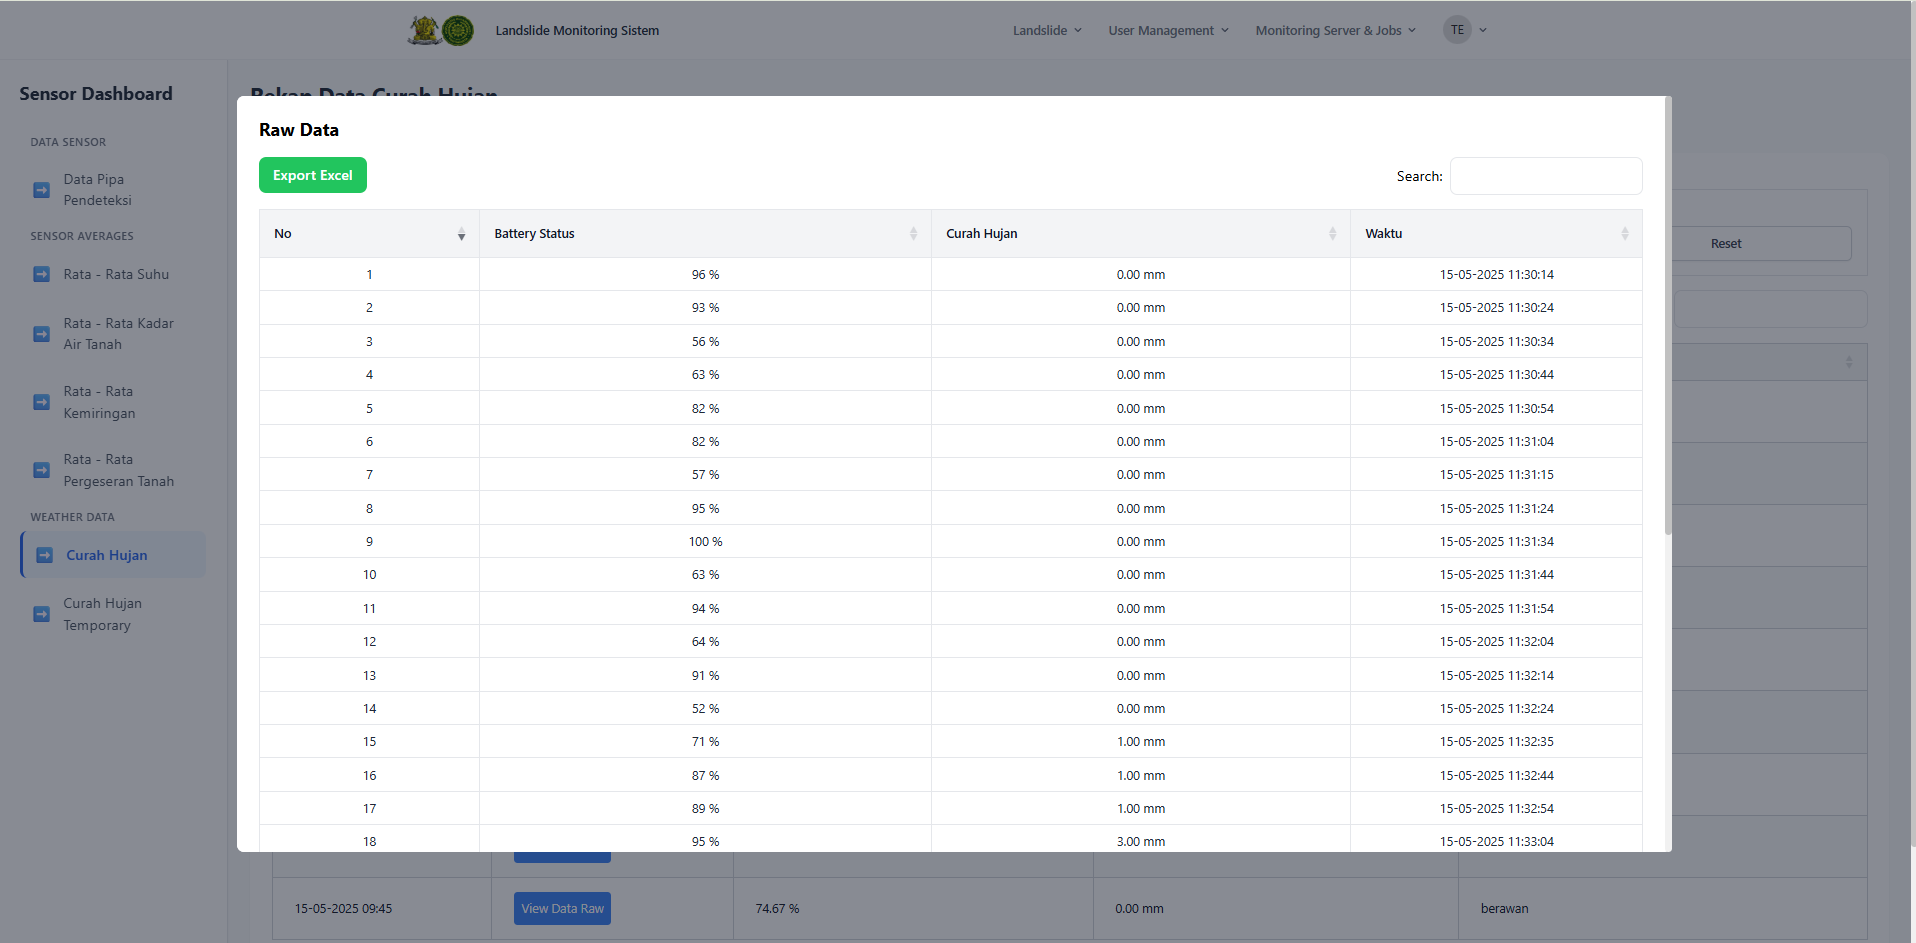Sort table by the No column

point(369,234)
